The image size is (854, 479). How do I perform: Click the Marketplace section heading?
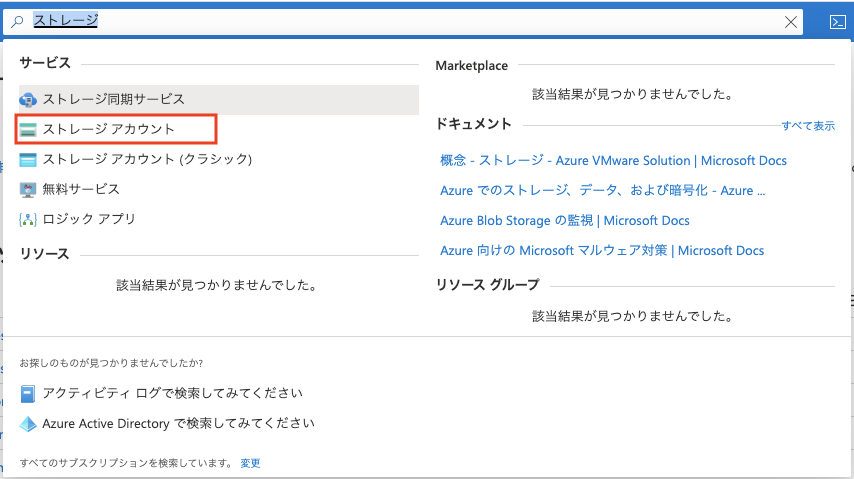(472, 66)
